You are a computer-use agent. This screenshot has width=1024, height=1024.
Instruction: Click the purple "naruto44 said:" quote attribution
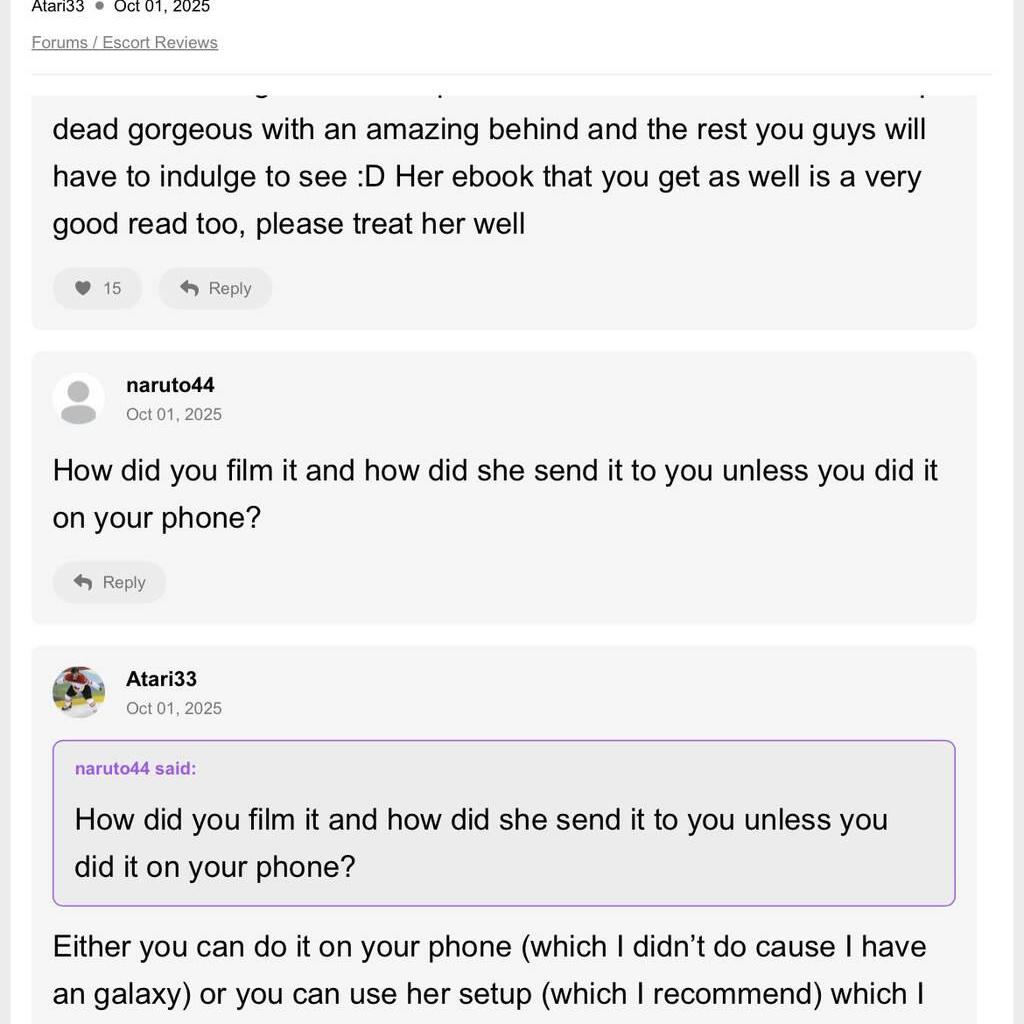click(136, 768)
